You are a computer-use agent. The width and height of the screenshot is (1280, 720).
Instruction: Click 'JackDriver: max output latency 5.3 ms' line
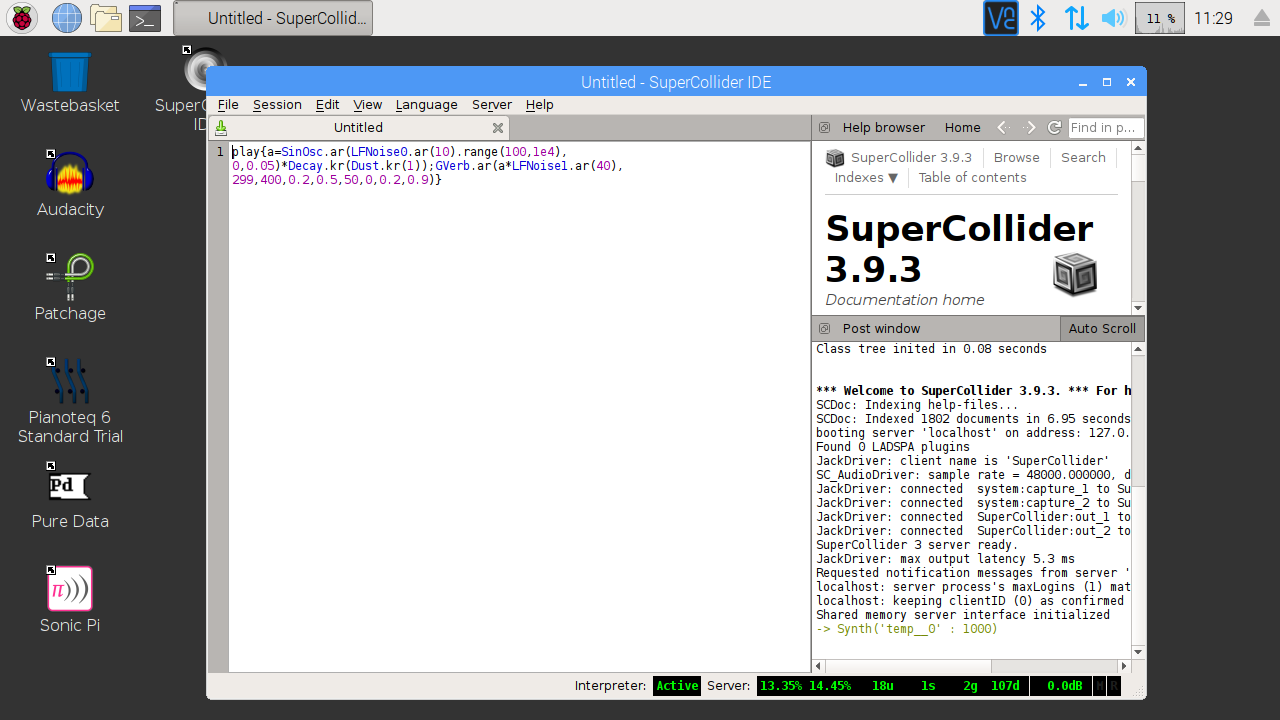coord(946,559)
